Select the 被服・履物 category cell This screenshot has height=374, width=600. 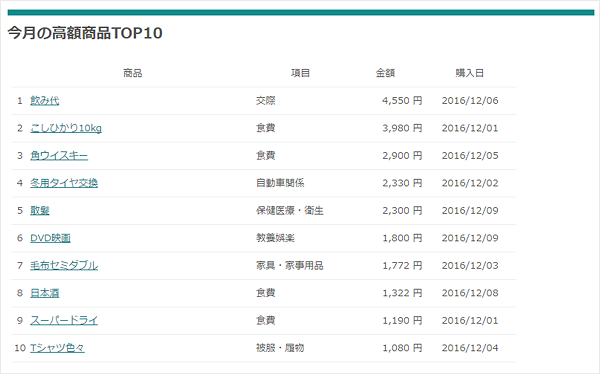pos(280,348)
